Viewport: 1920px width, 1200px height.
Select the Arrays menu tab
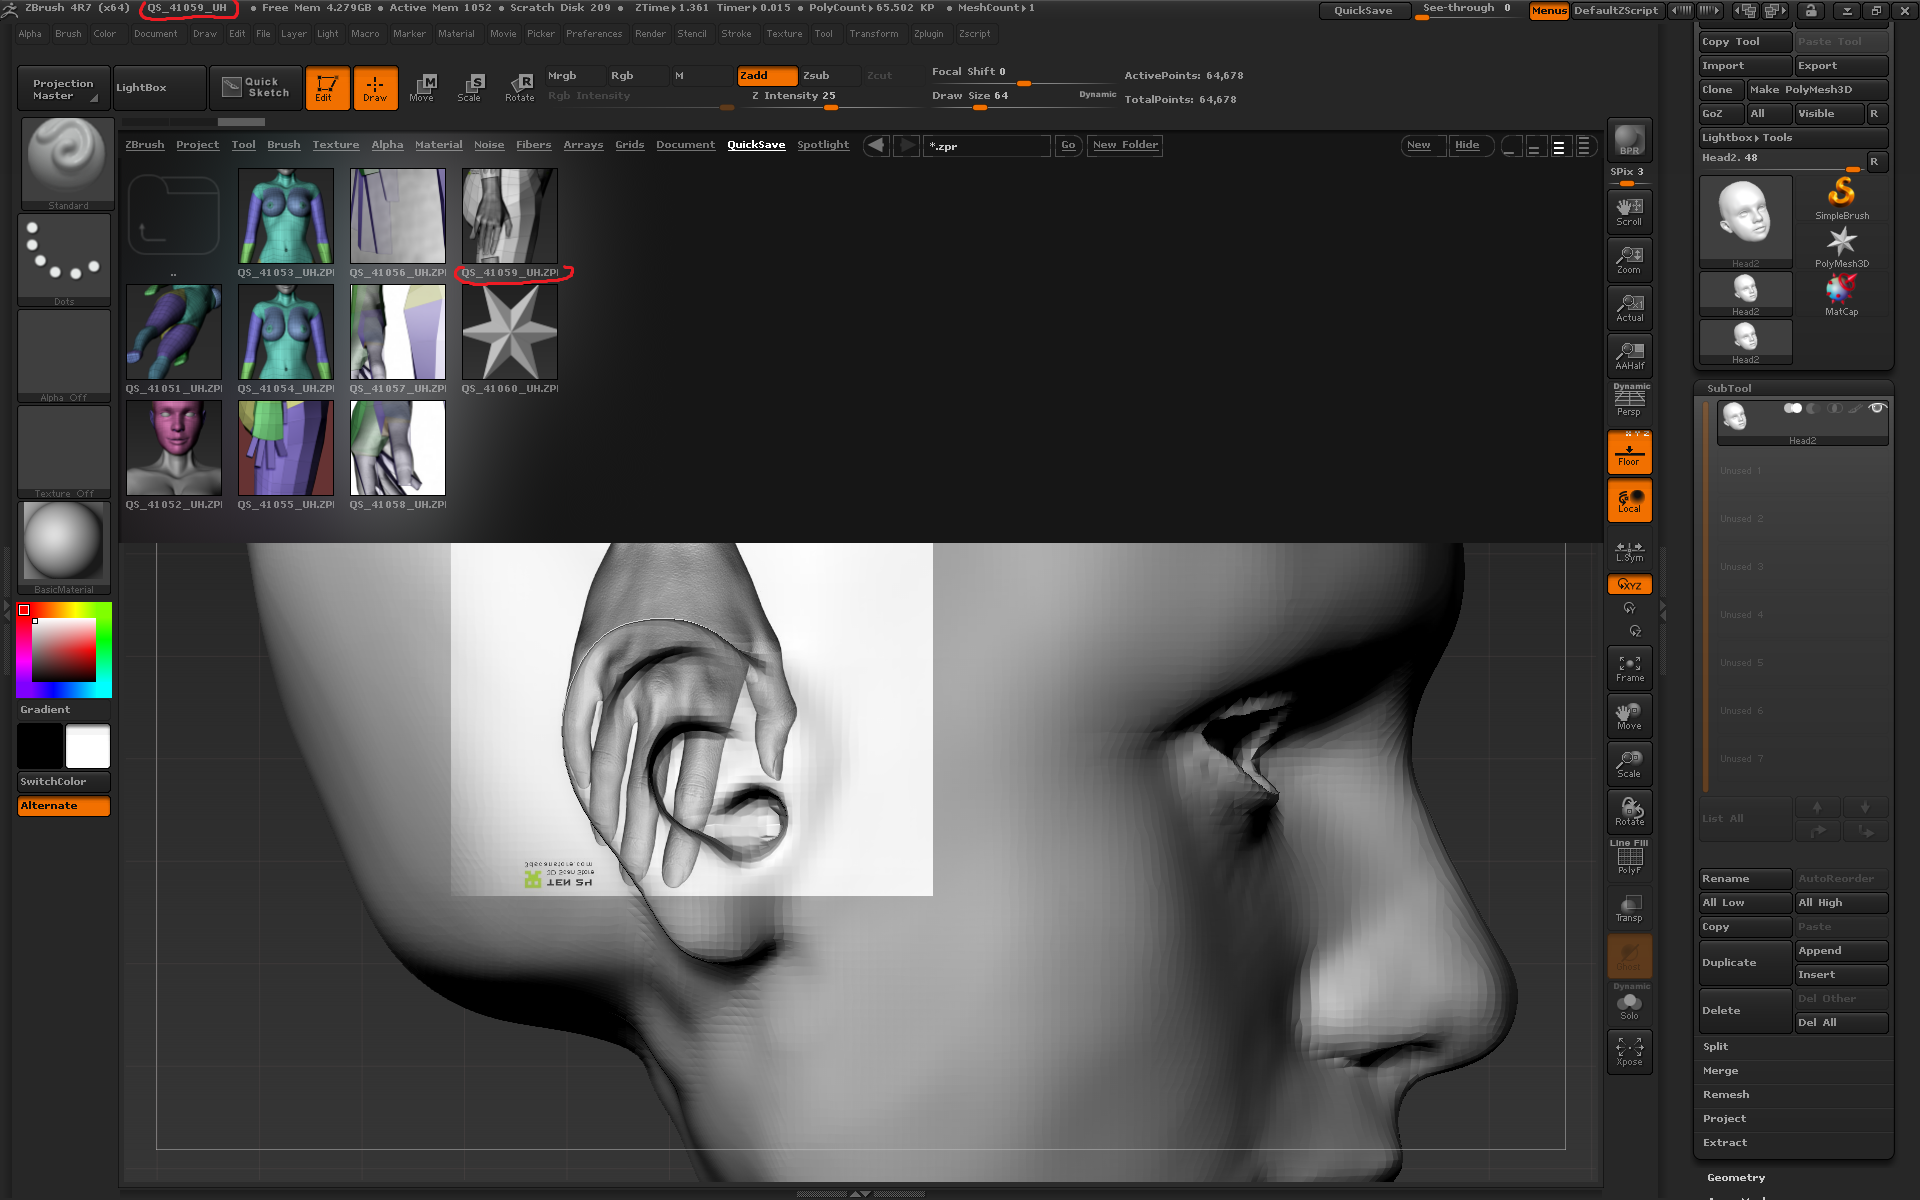pos(581,144)
